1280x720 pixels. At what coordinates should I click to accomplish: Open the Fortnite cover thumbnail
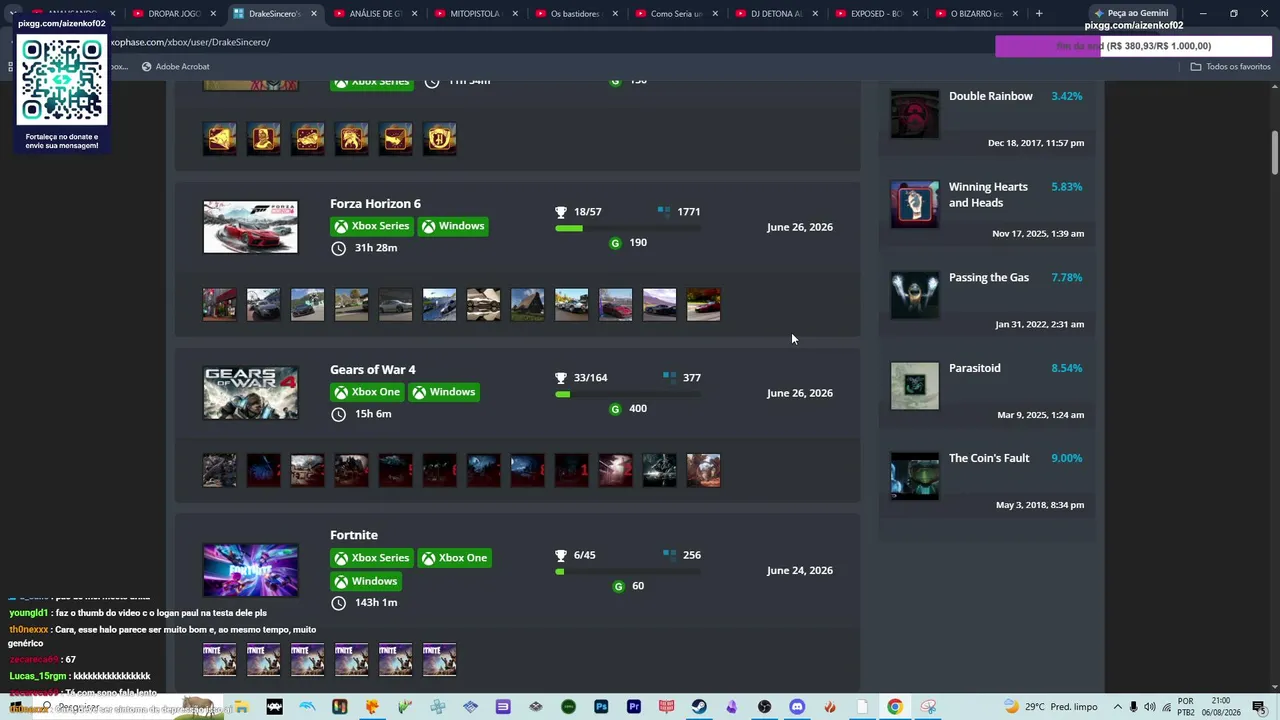pyautogui.click(x=250, y=570)
